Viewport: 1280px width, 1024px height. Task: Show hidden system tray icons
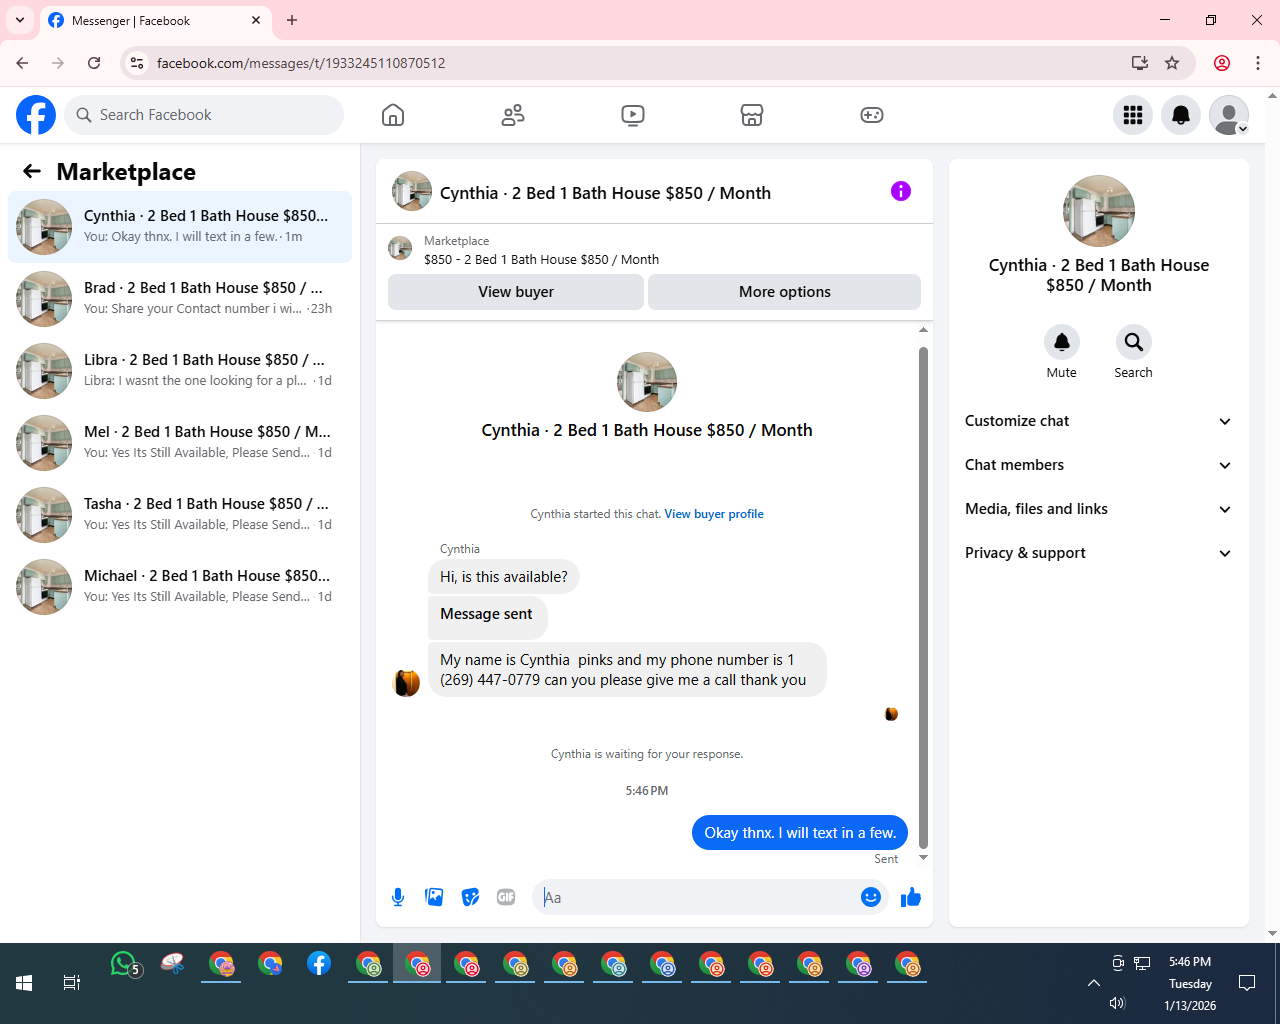1094,983
